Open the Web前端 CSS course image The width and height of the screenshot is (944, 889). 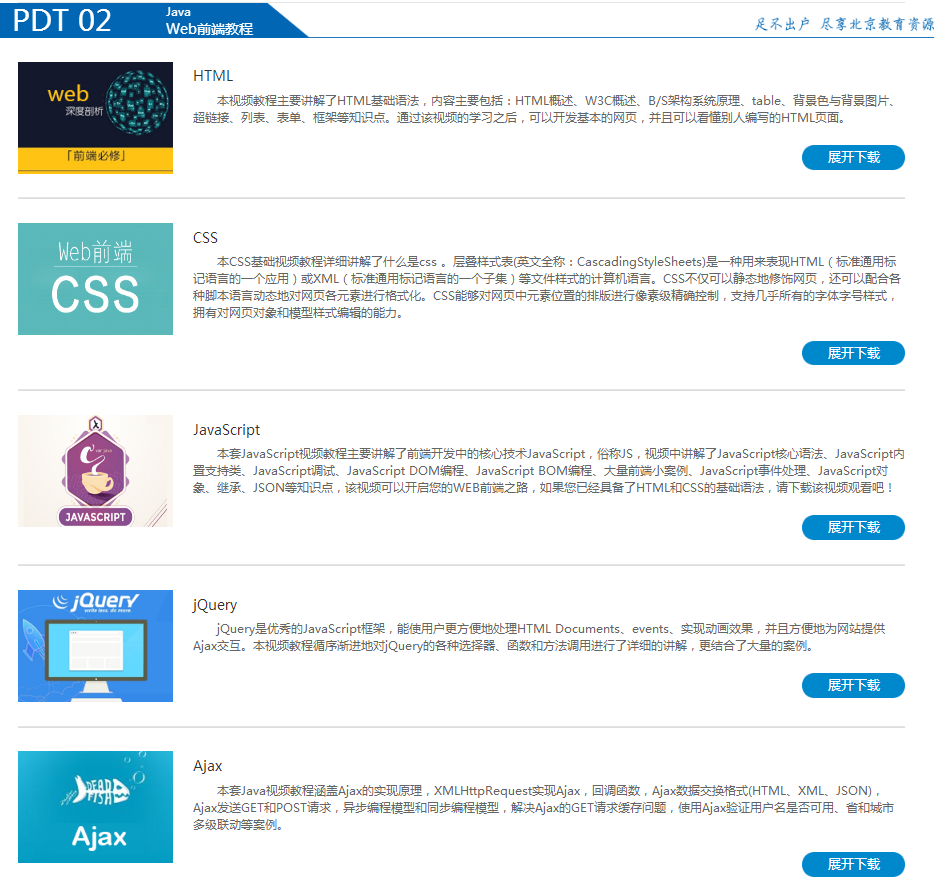point(95,279)
